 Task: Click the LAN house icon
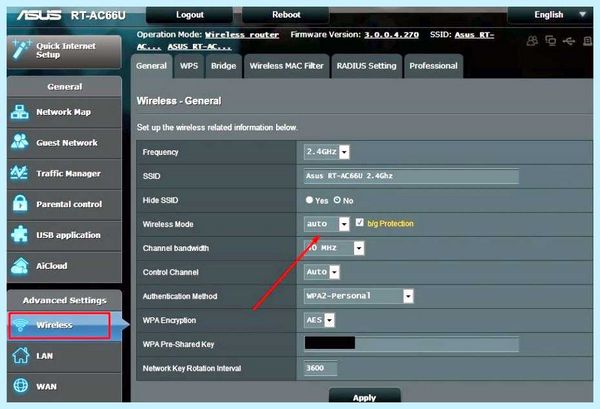[x=21, y=355]
